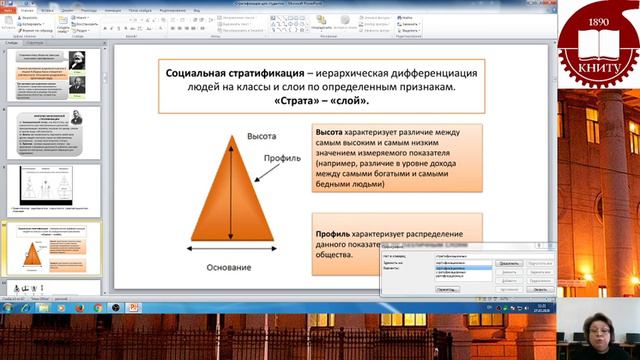Apply bold formatting with the Ж icon
640x360 pixels.
coord(105,29)
